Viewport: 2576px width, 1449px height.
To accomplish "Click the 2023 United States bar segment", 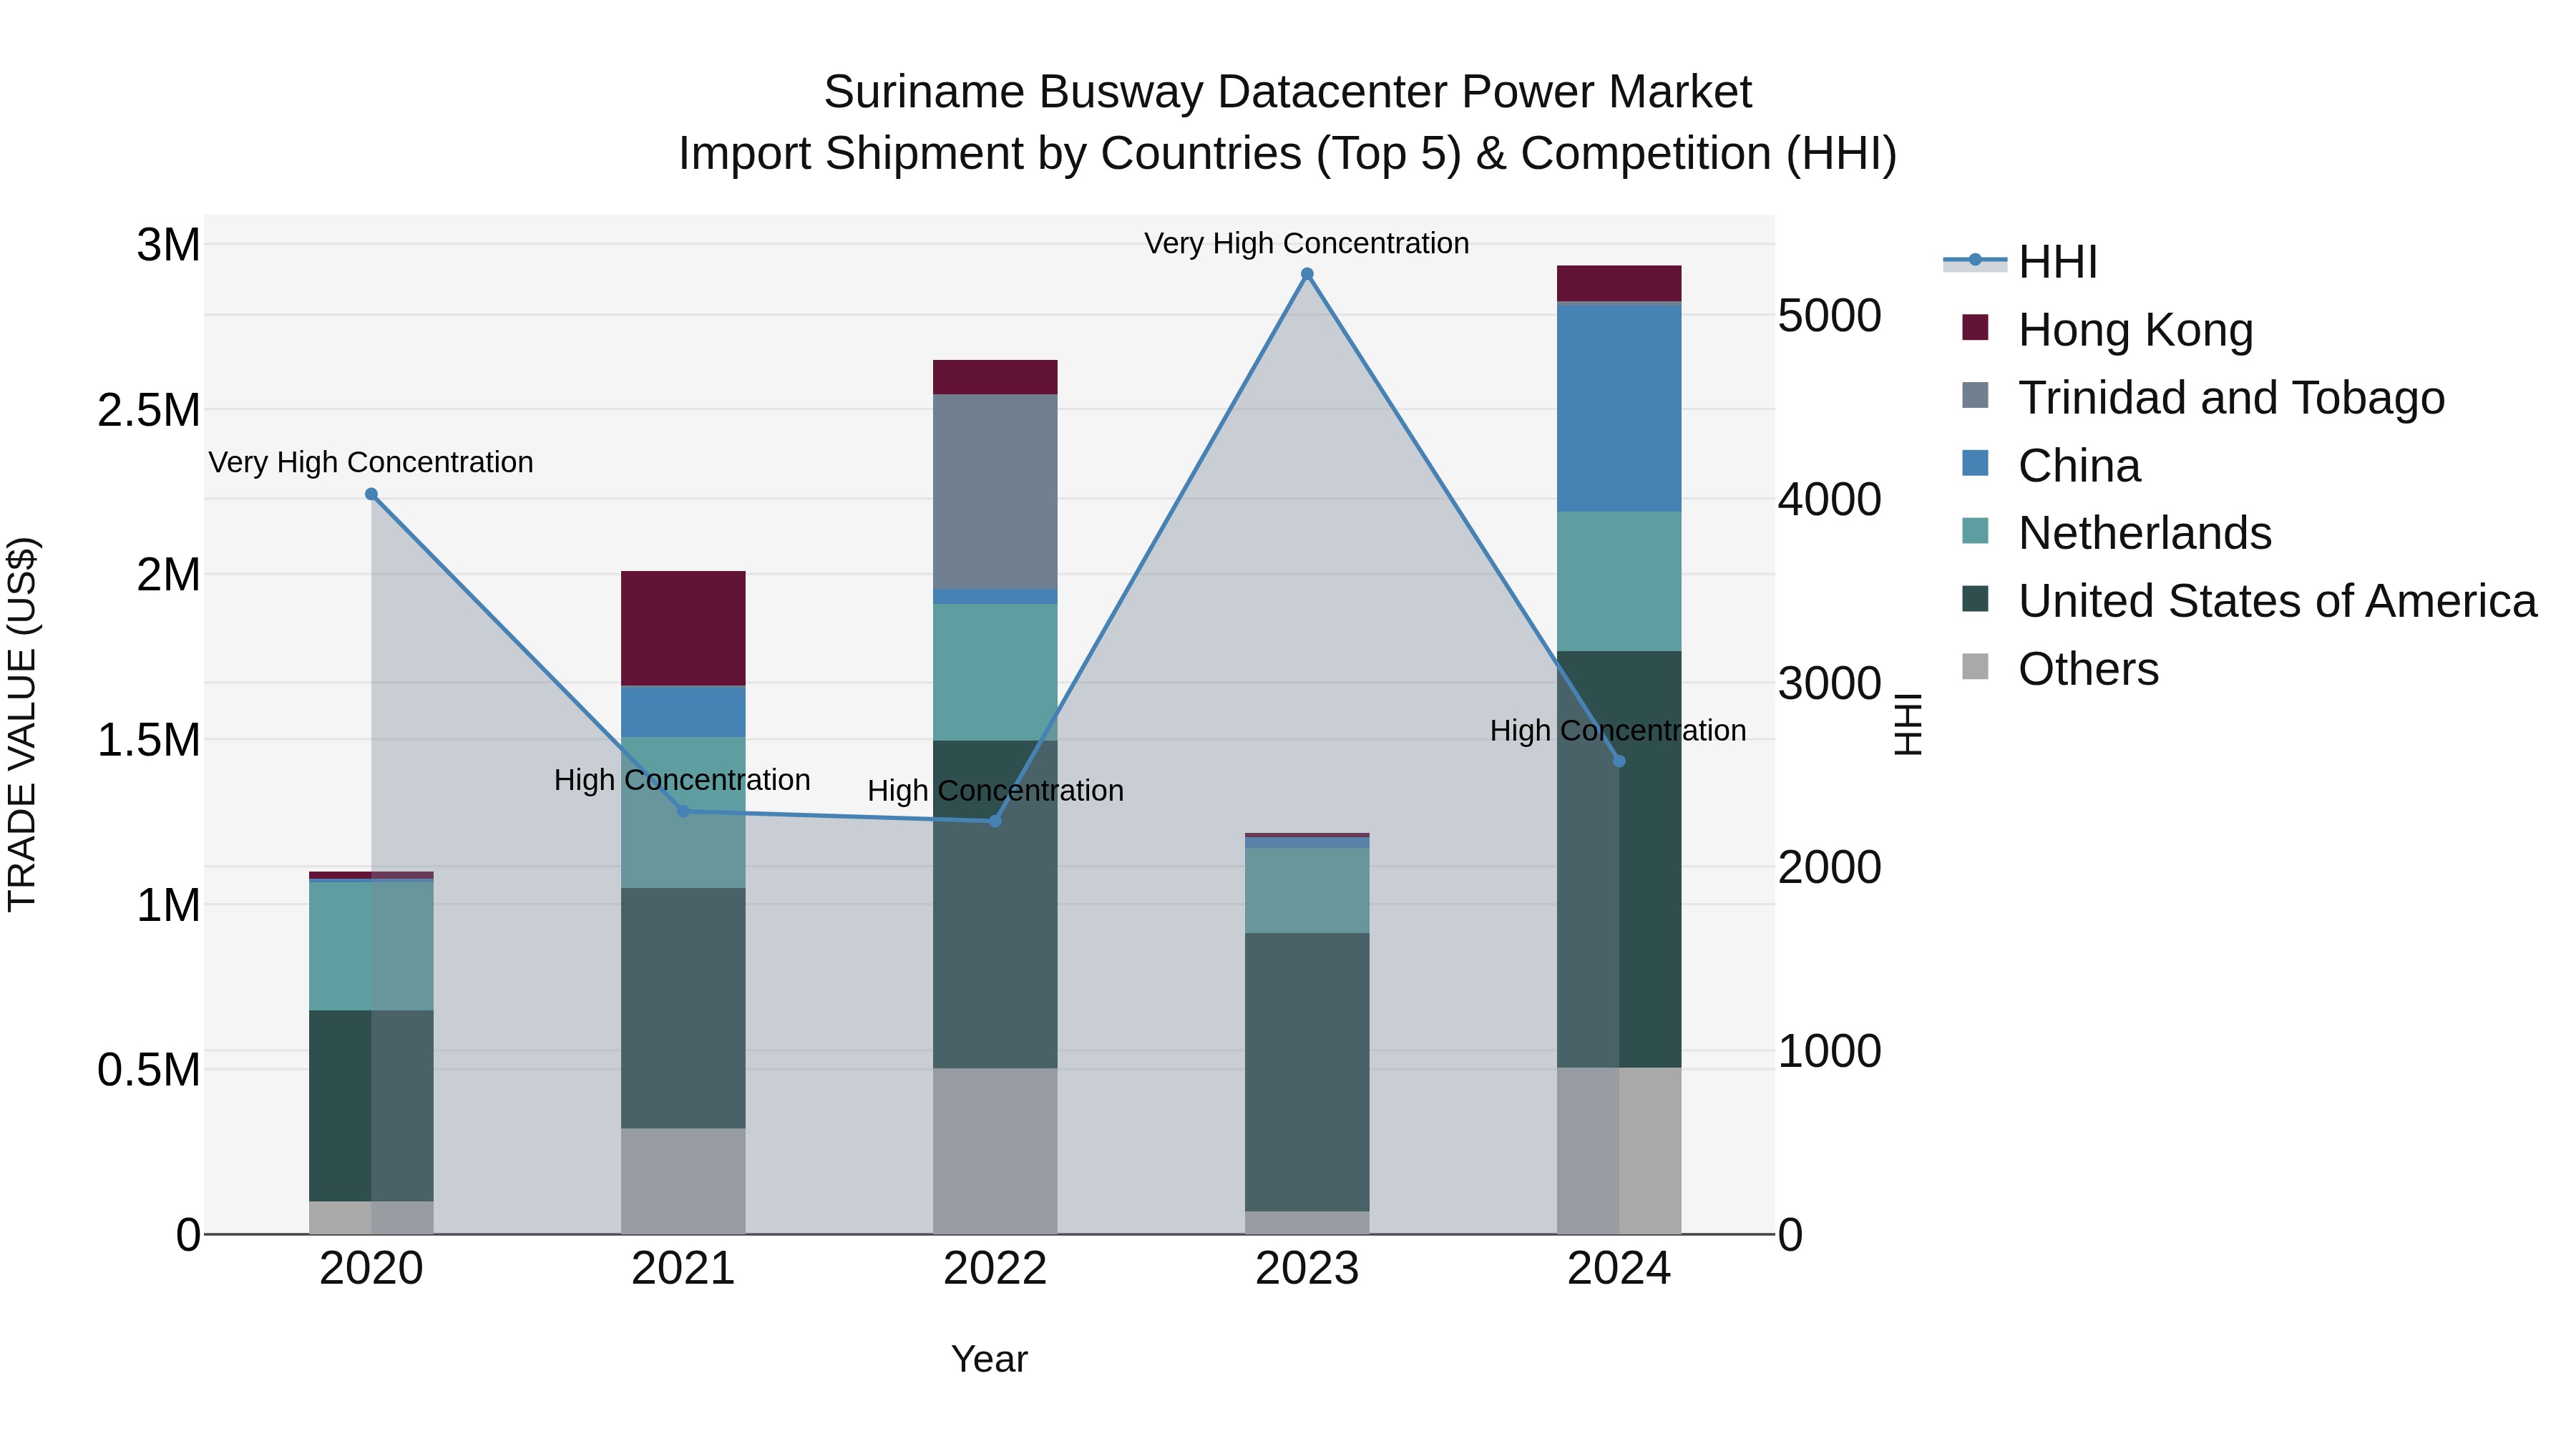I will (1307, 1072).
